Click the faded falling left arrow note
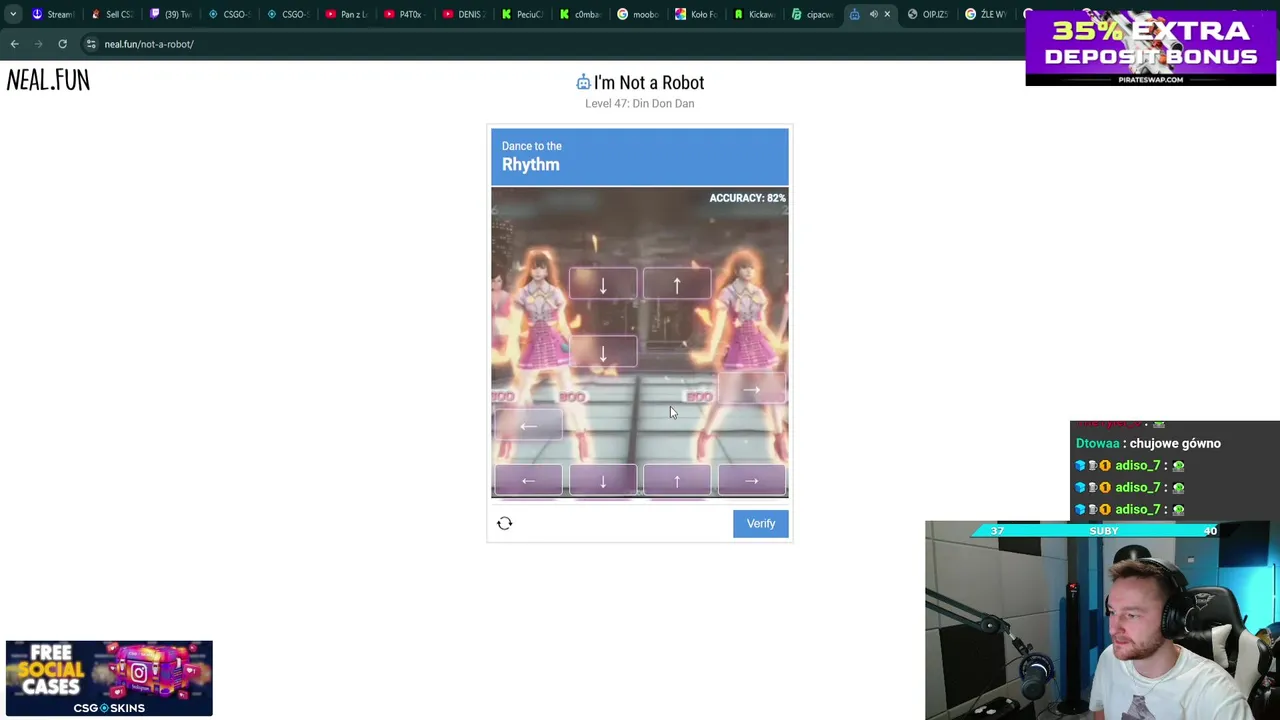The image size is (1280, 720). (528, 426)
